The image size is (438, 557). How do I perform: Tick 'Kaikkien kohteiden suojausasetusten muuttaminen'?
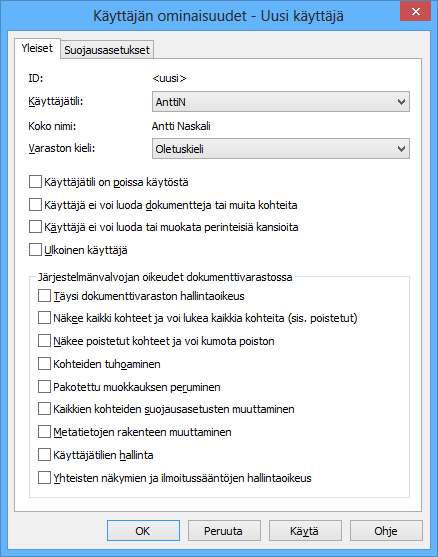pos(44,409)
